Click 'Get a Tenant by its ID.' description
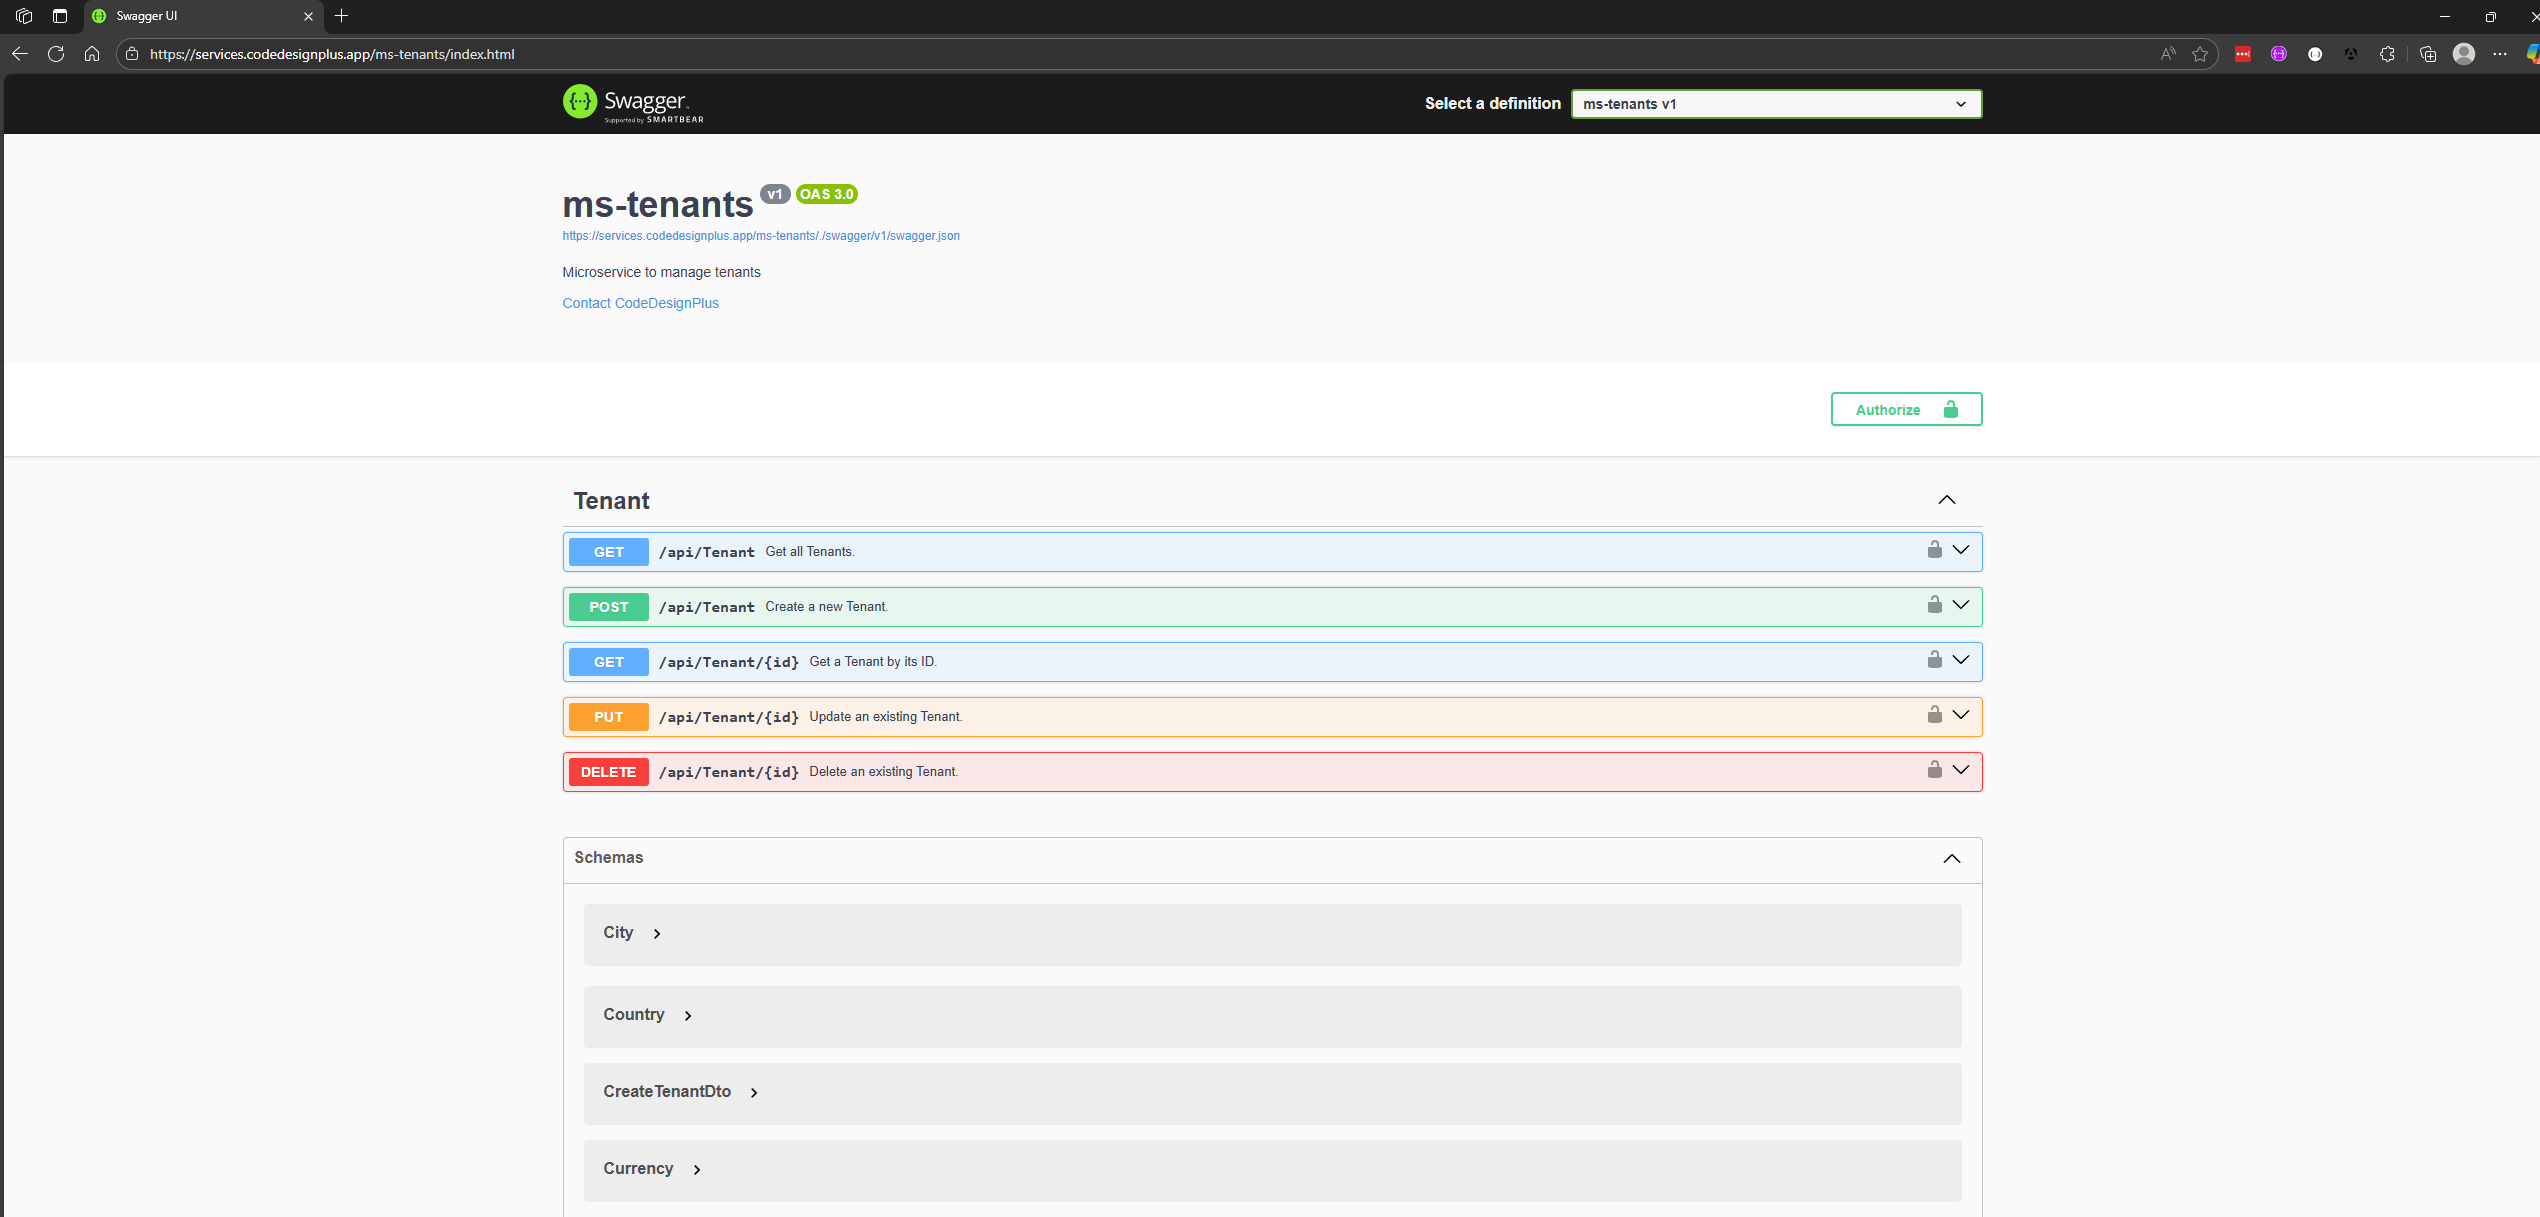Image resolution: width=2540 pixels, height=1217 pixels. [873, 662]
